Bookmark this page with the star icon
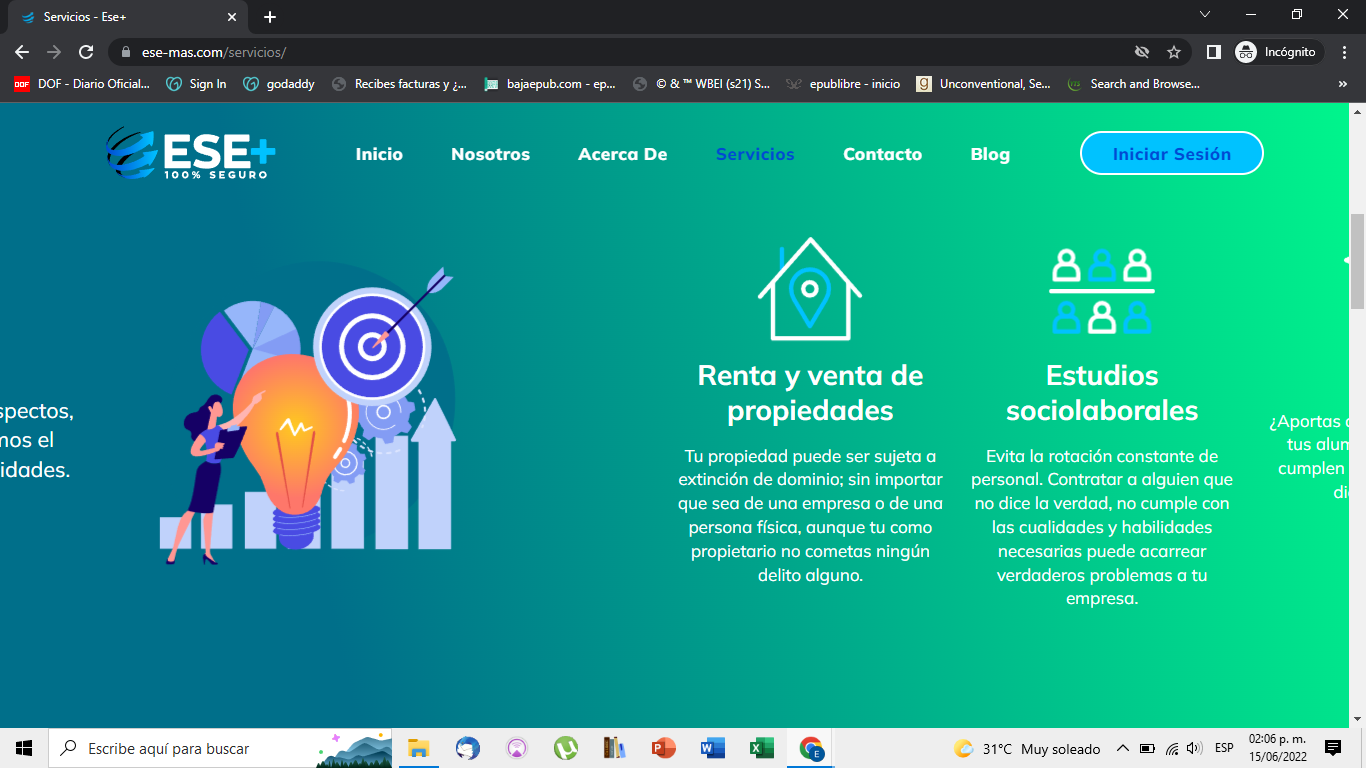Screen dimensions: 1366x768 1174,52
